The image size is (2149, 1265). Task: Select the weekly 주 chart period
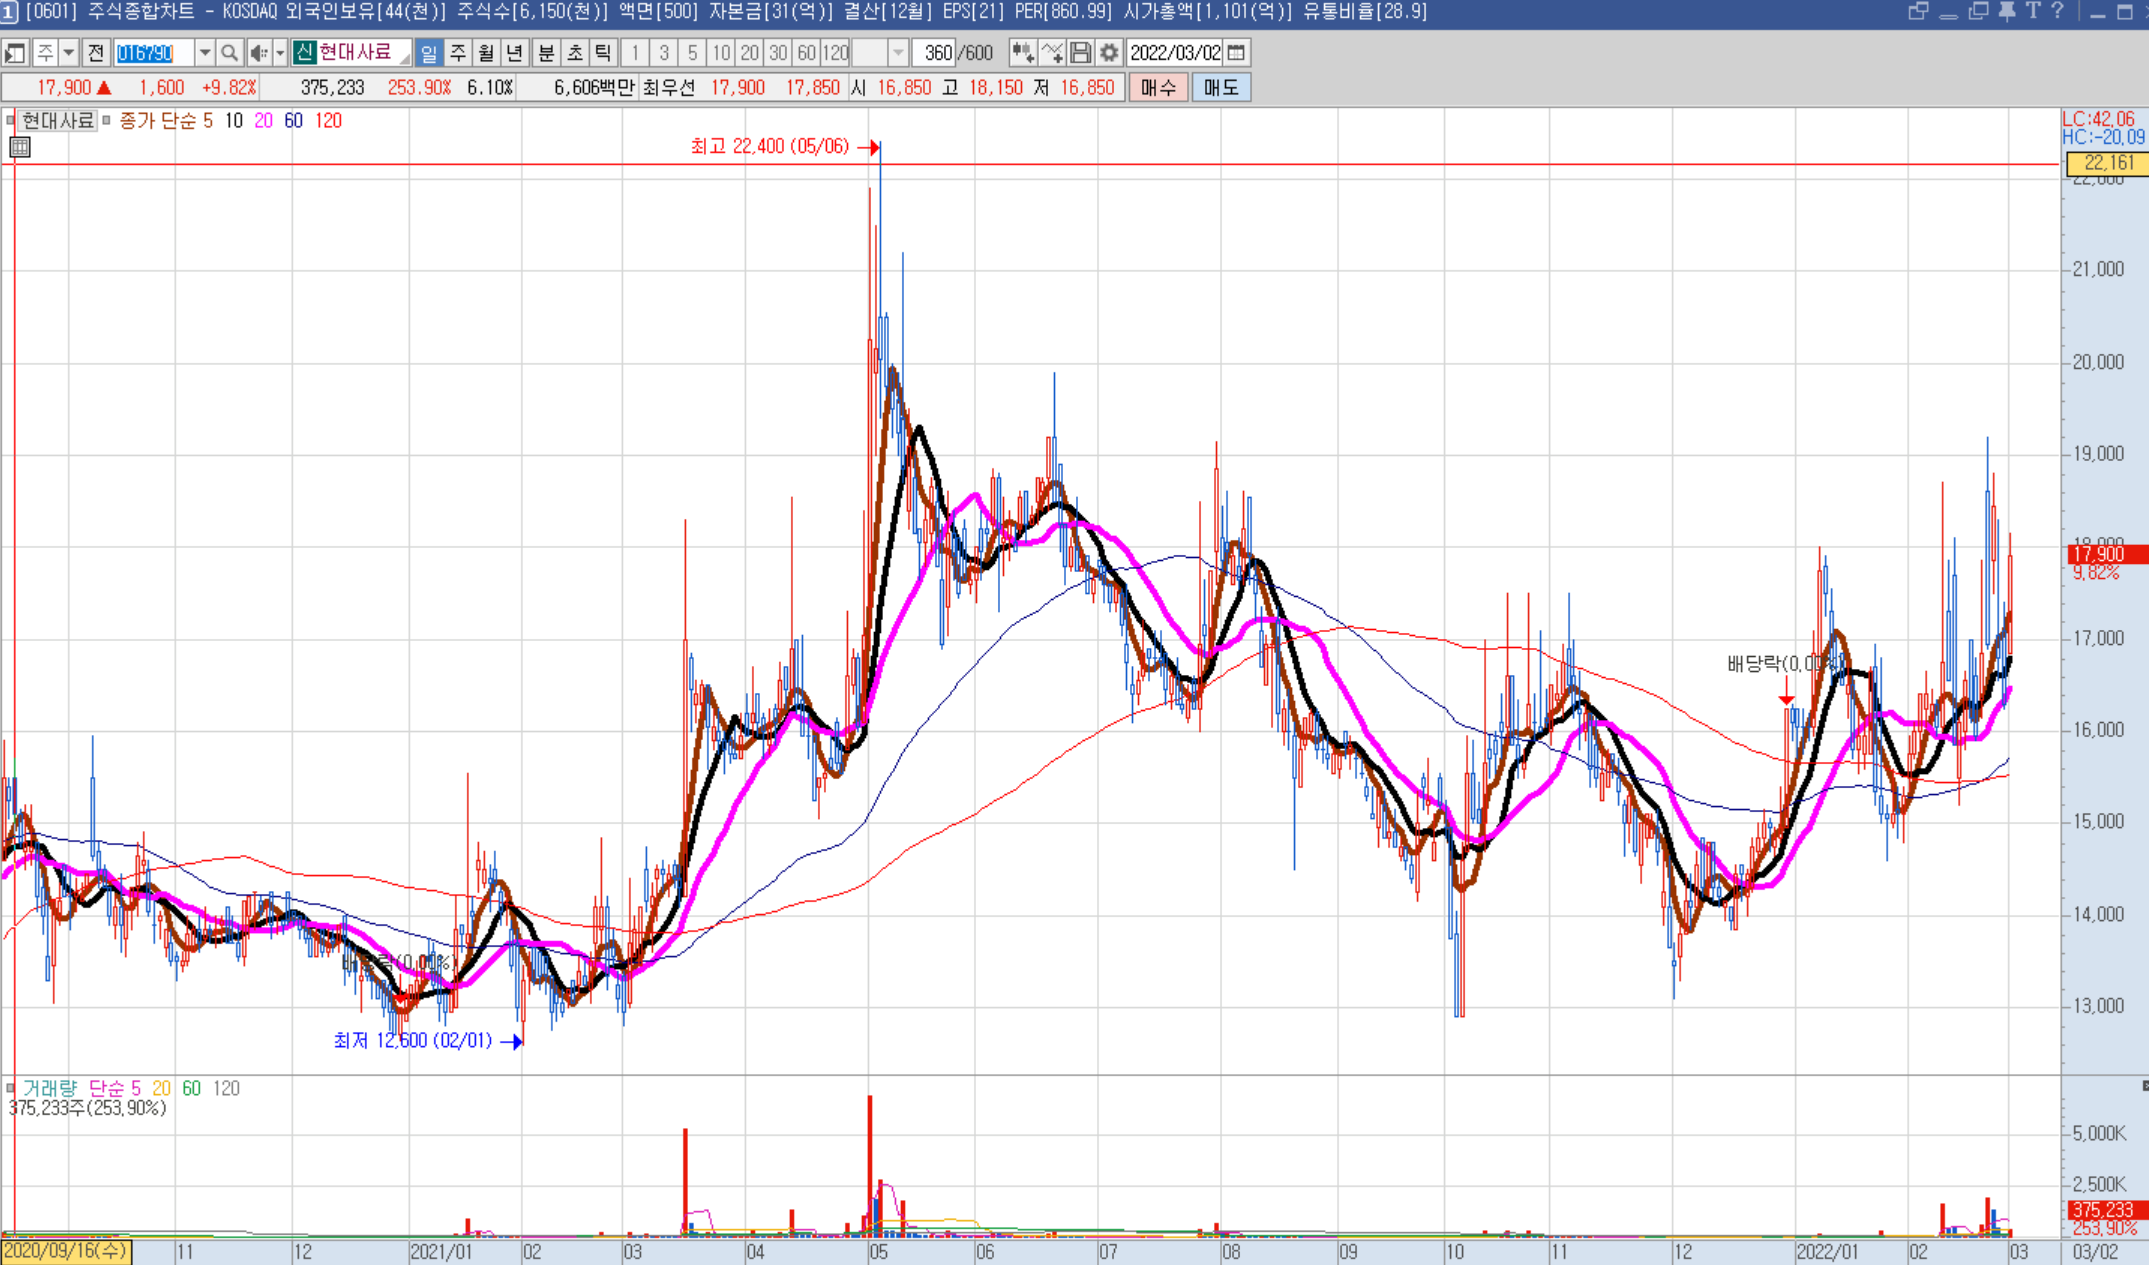pyautogui.click(x=458, y=52)
